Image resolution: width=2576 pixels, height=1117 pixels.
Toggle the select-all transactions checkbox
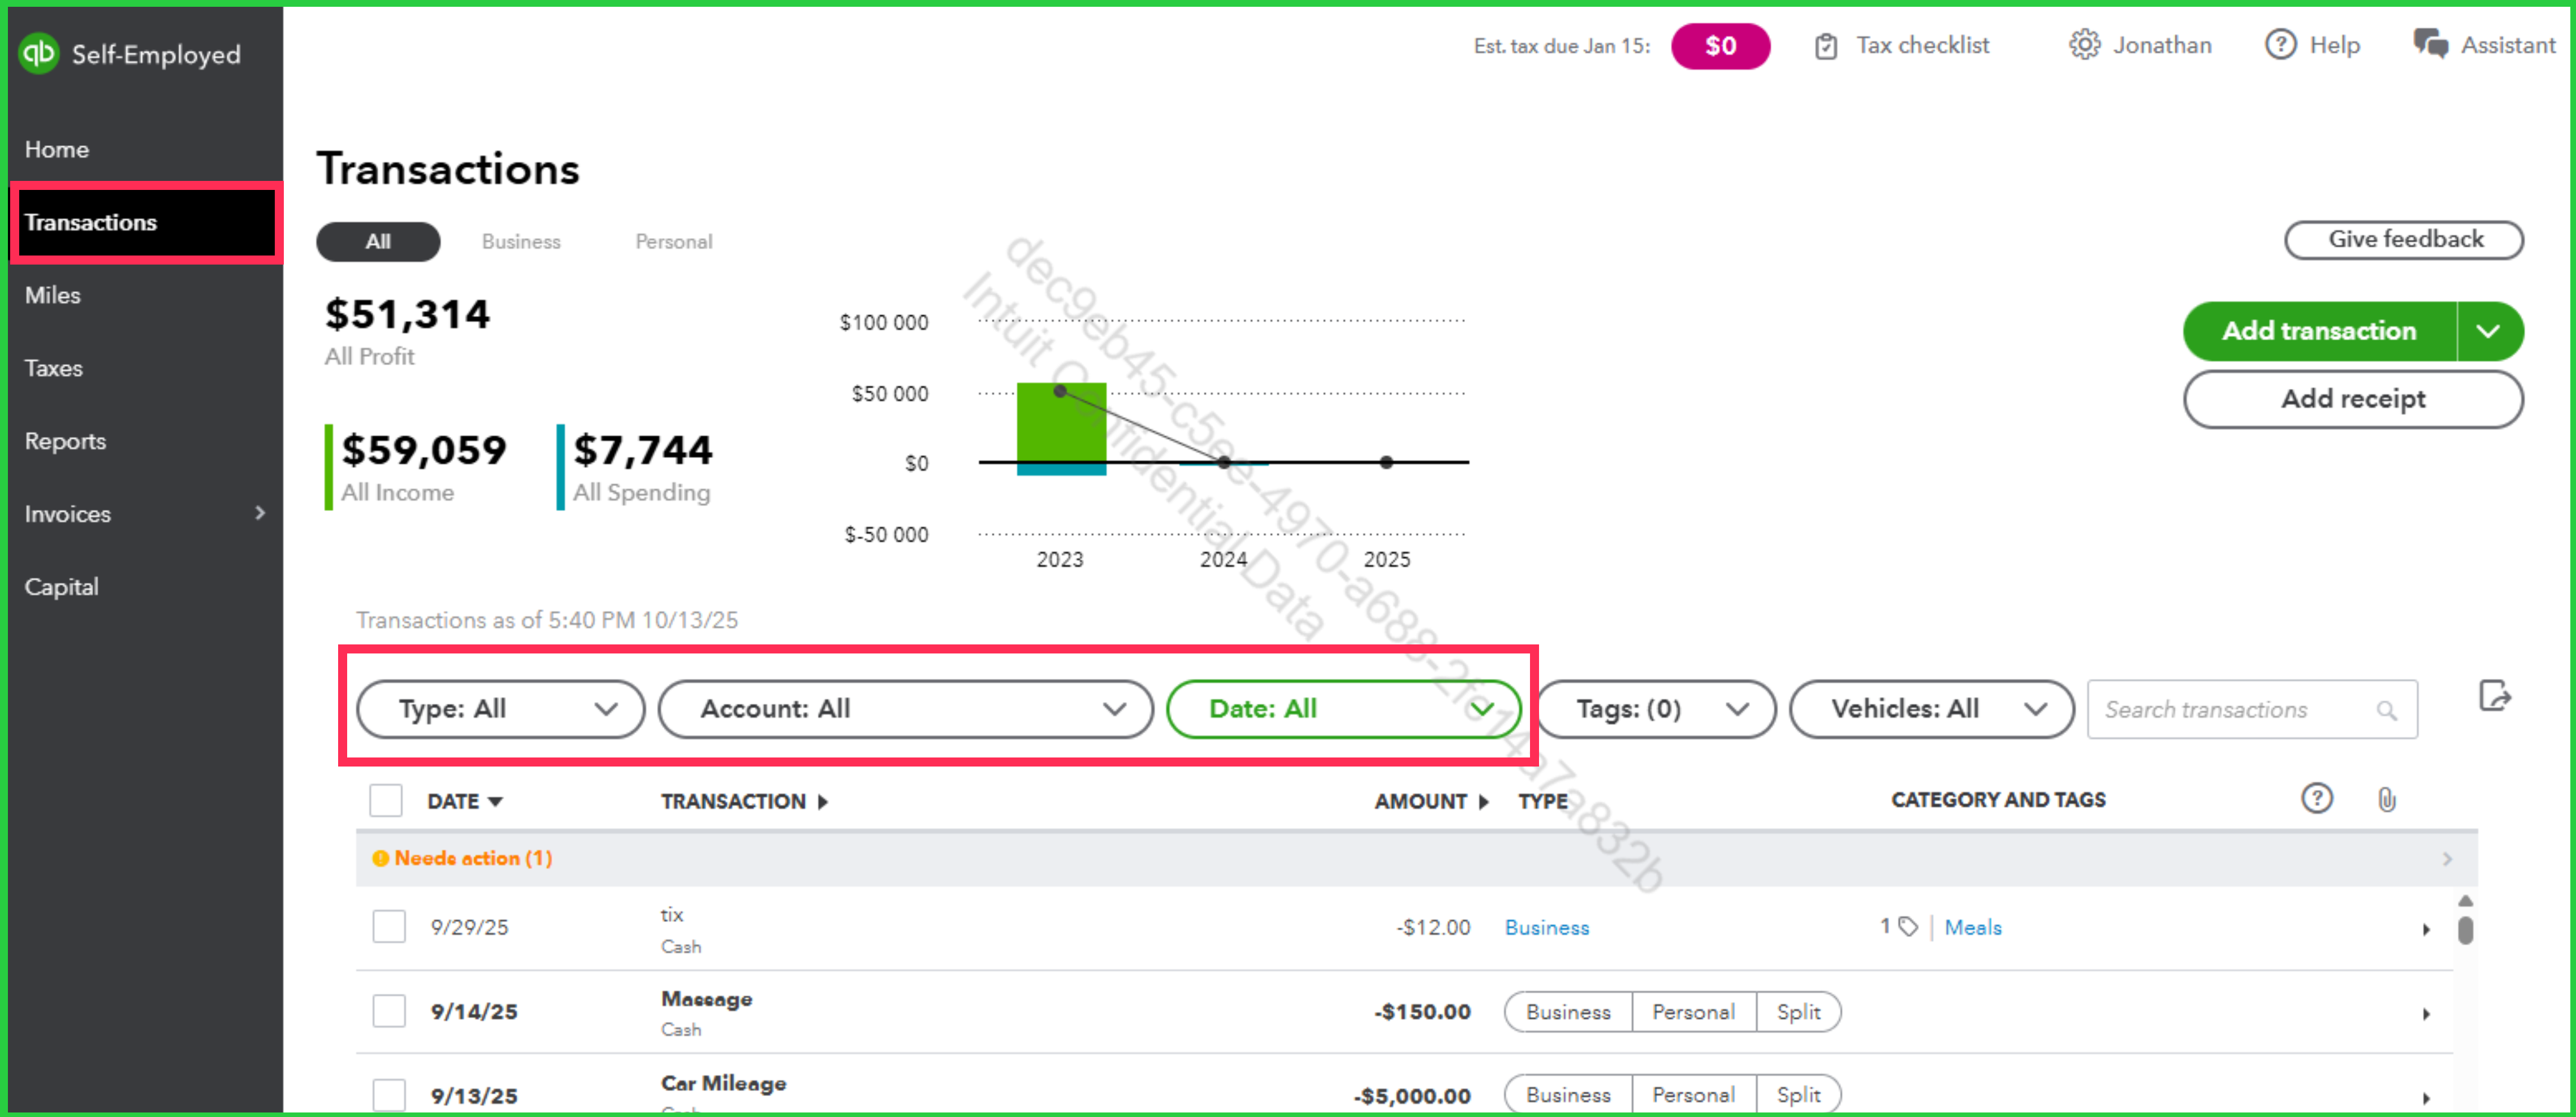point(386,800)
